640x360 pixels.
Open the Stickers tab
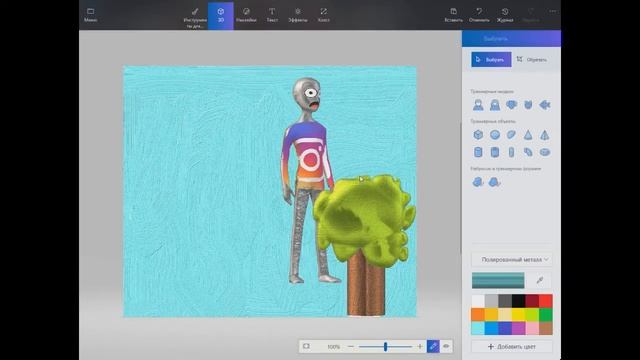246,15
